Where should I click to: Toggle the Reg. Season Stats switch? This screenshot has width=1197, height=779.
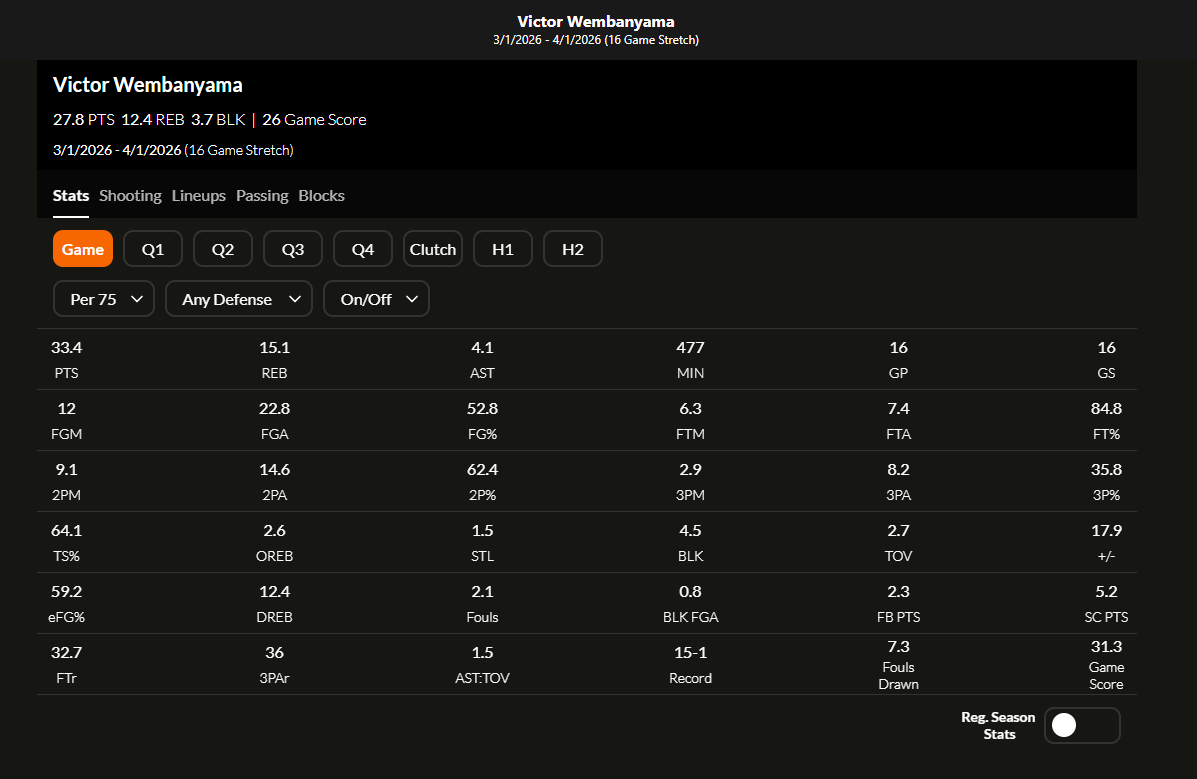coord(1082,725)
